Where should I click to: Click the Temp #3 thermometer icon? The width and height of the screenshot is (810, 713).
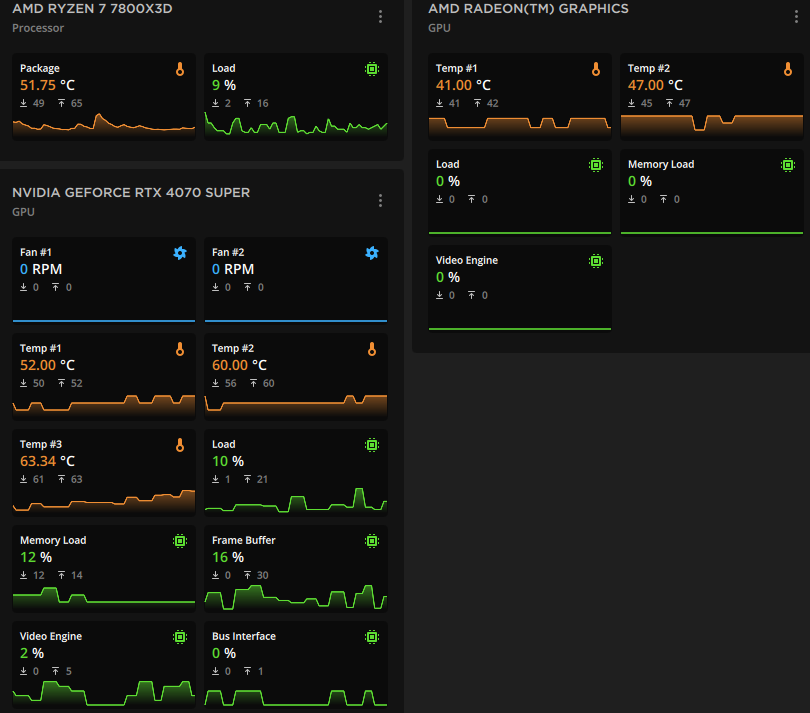(x=180, y=445)
